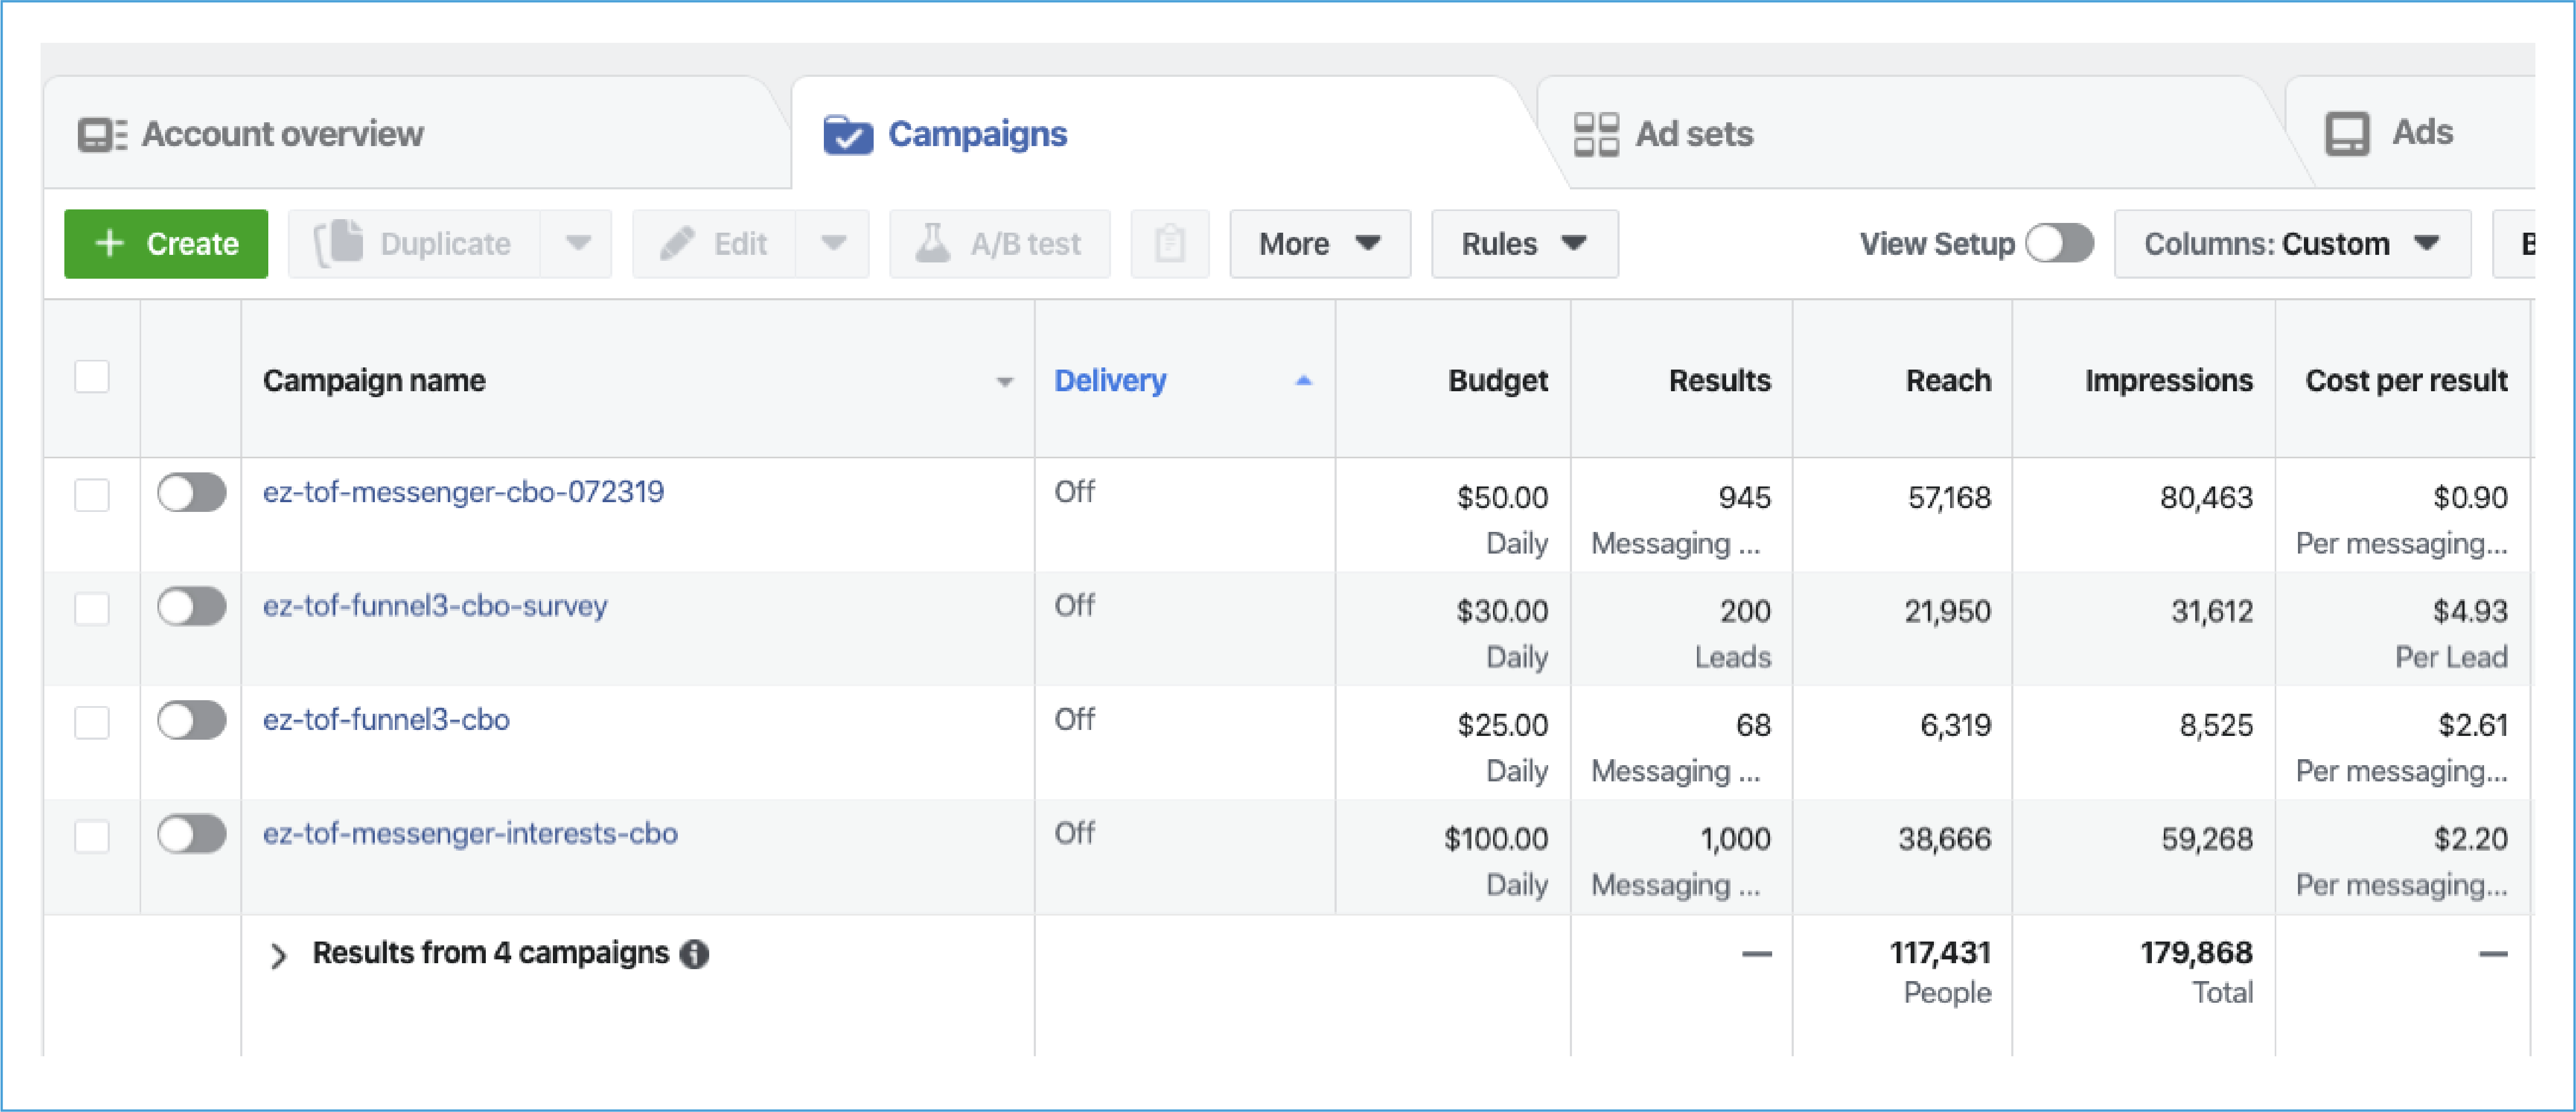Click the A/B test flask icon
Image resolution: width=2576 pixels, height=1112 pixels.
tap(932, 243)
